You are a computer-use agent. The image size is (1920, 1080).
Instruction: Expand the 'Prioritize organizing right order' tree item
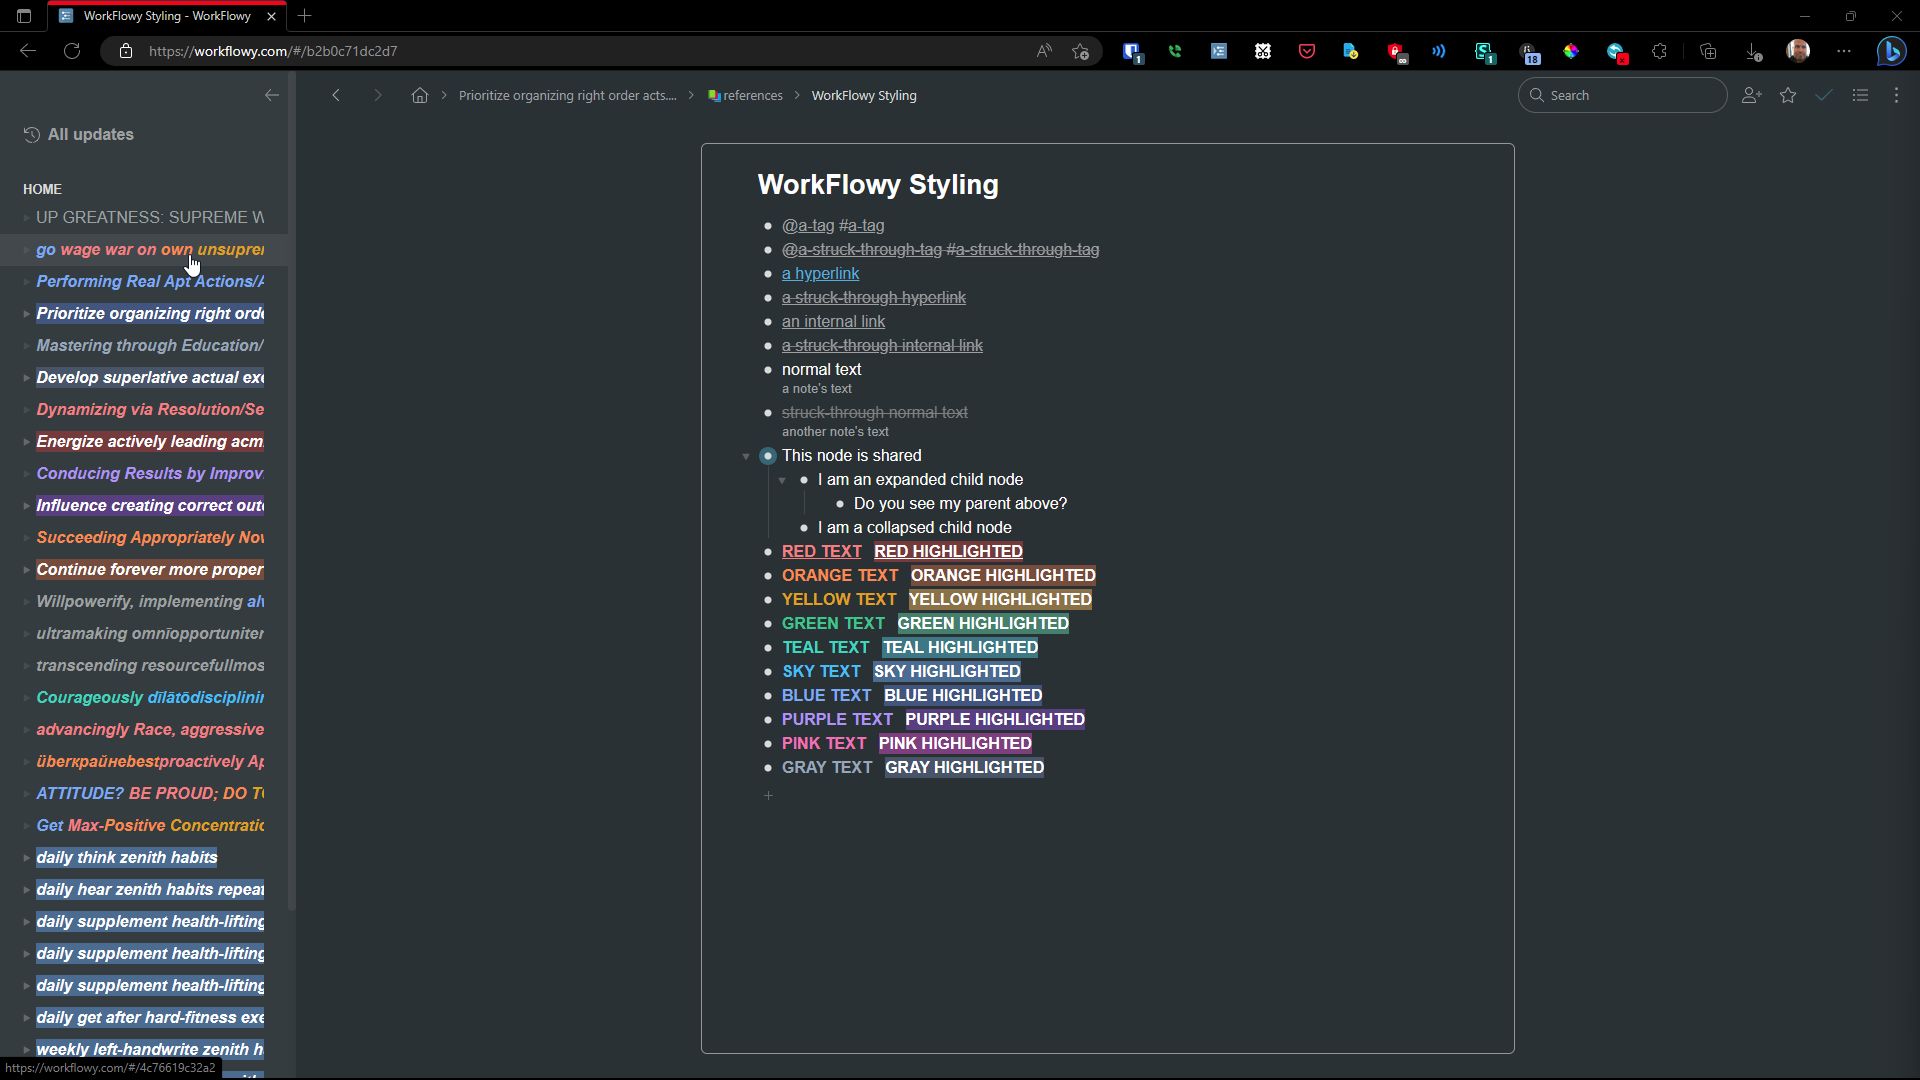point(24,313)
